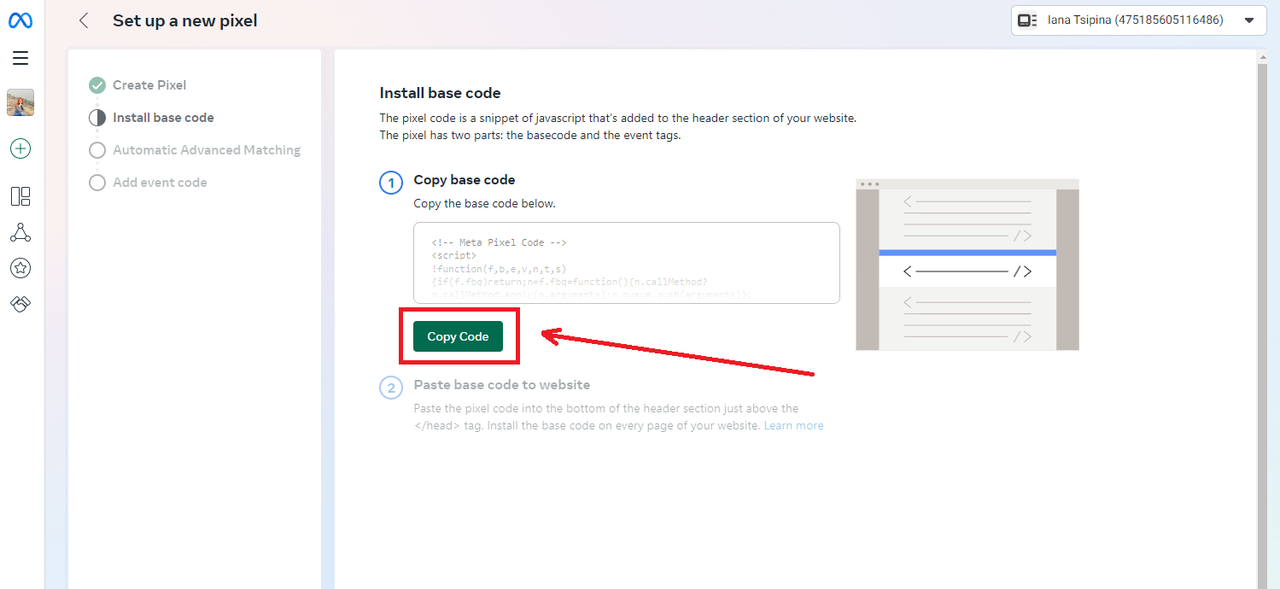
Task: Click the vertical scrollbar on the right
Action: pyautogui.click(x=1260, y=320)
